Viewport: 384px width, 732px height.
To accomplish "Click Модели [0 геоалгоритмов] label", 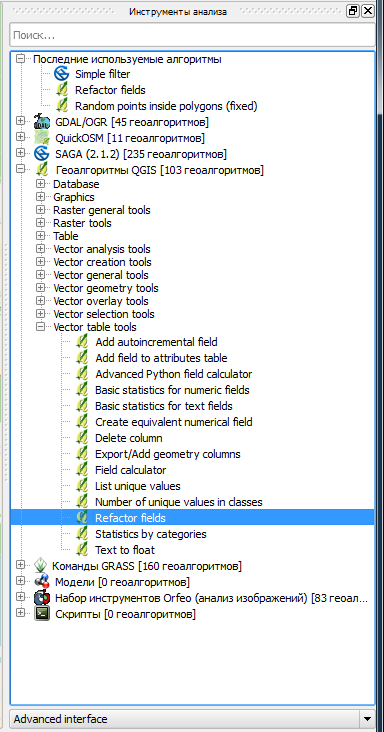I will click(122, 583).
